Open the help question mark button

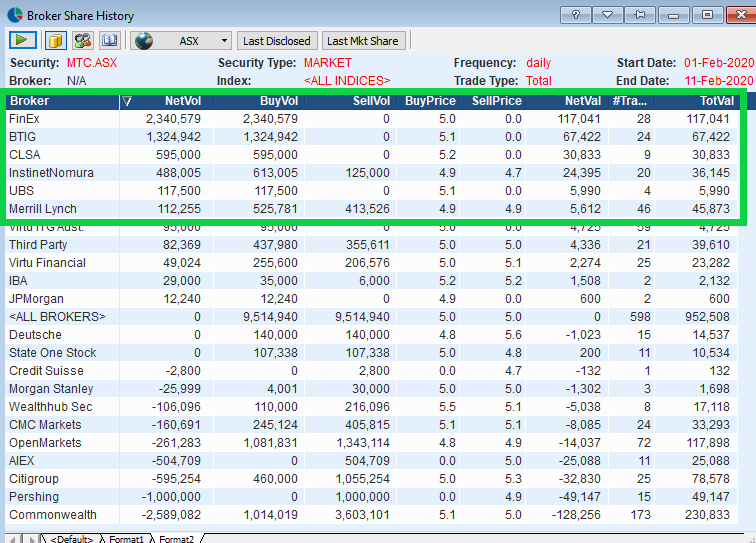[575, 15]
